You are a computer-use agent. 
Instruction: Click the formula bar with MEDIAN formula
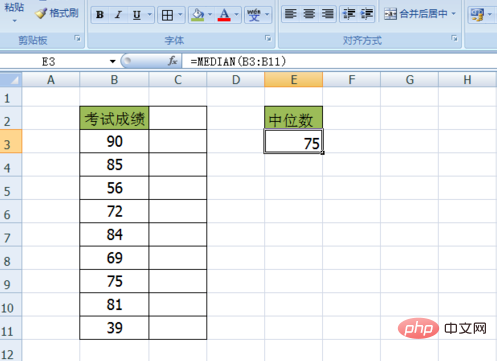[x=339, y=62]
